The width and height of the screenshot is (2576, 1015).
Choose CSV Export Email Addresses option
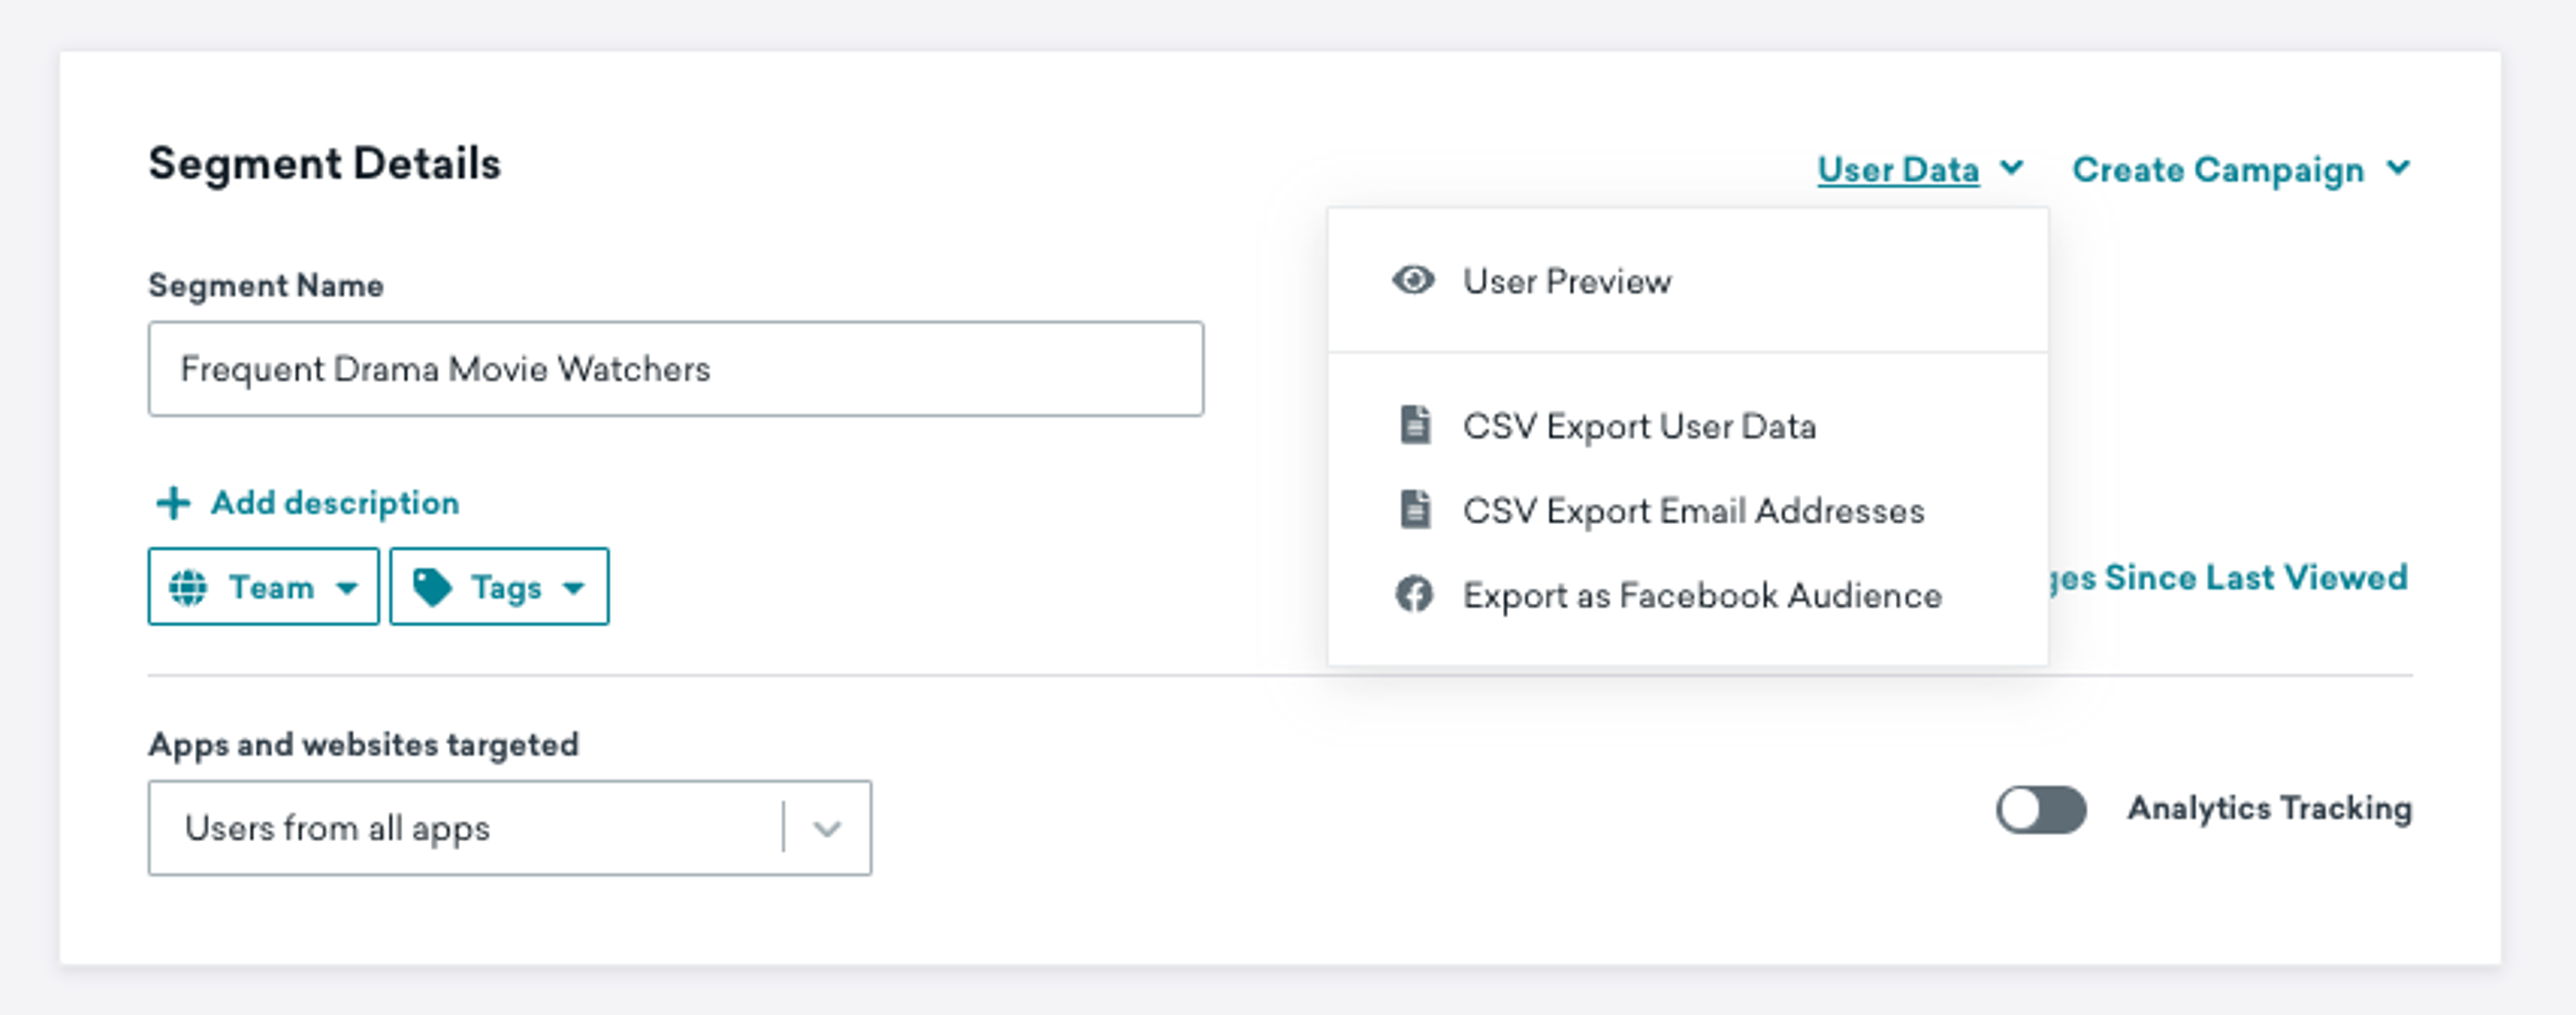pos(1693,511)
